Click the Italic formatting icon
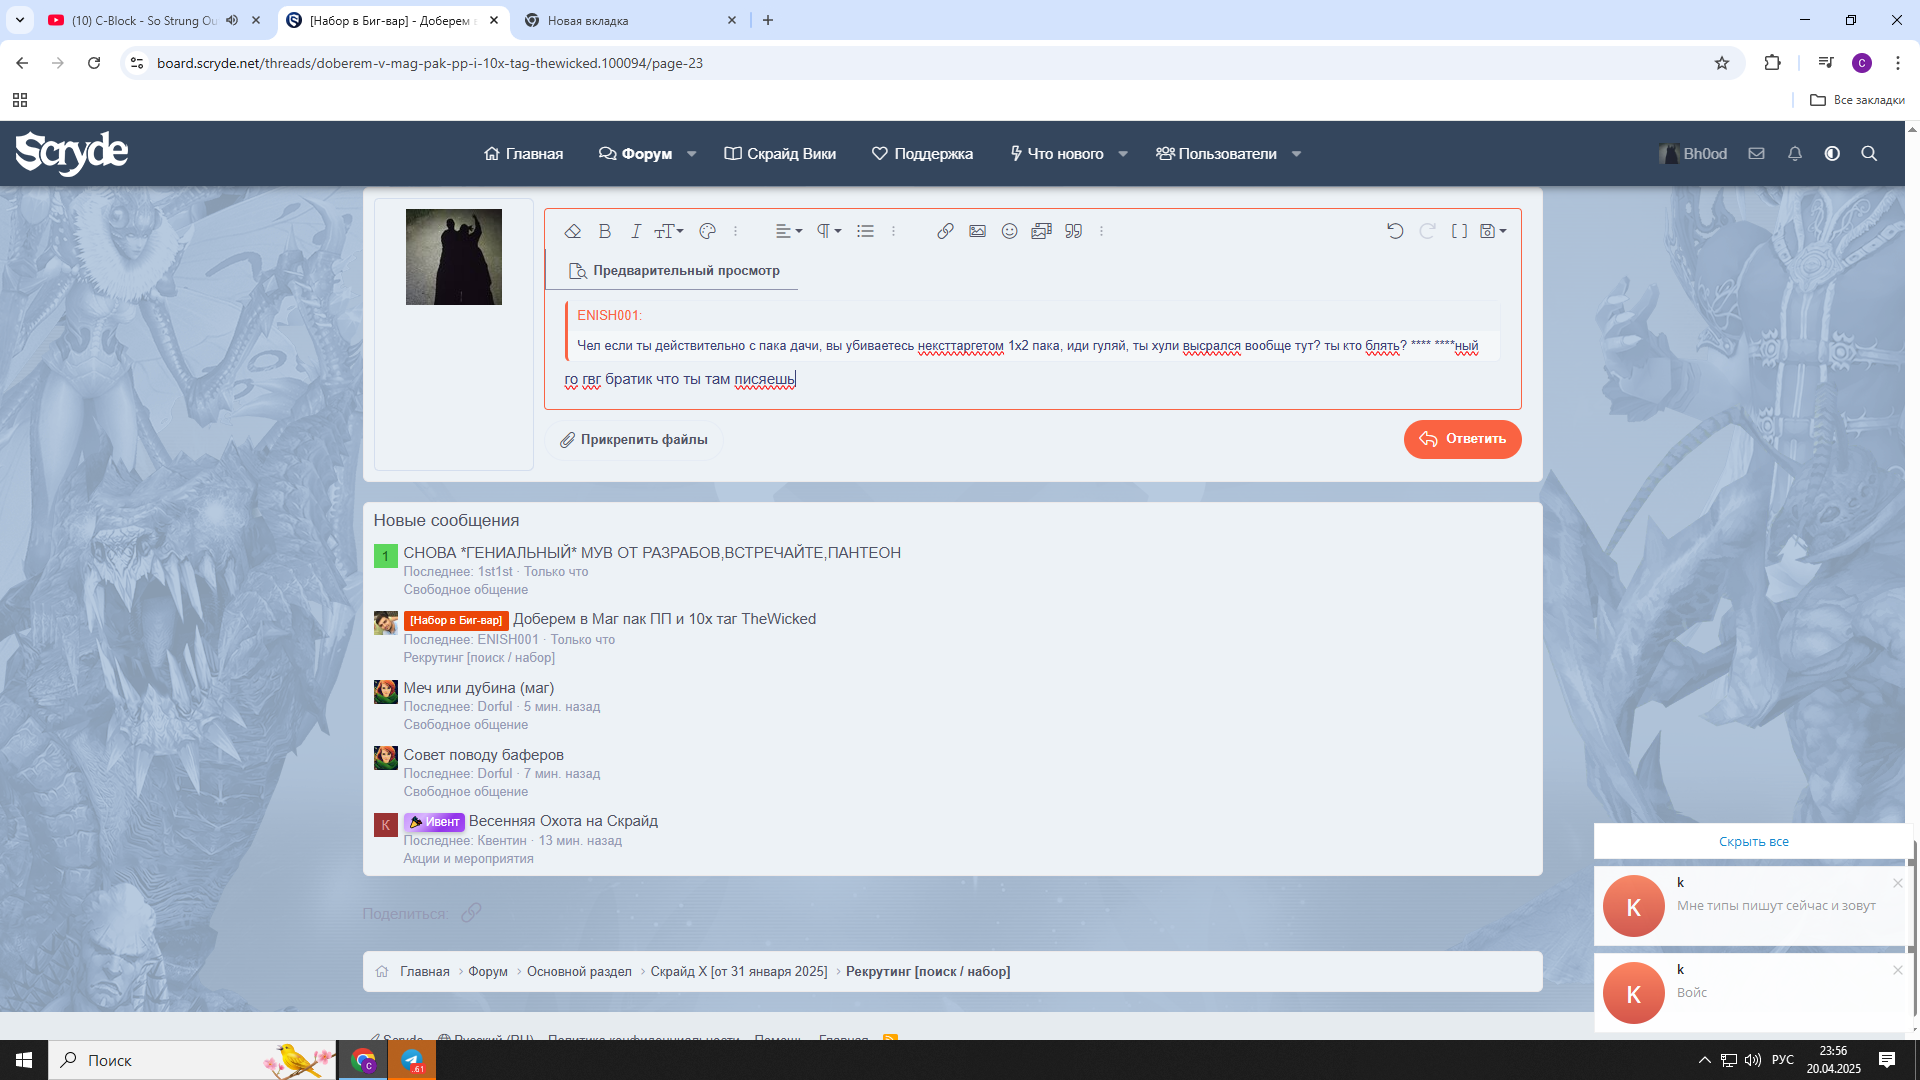Screen dimensions: 1920x1080 click(635, 231)
